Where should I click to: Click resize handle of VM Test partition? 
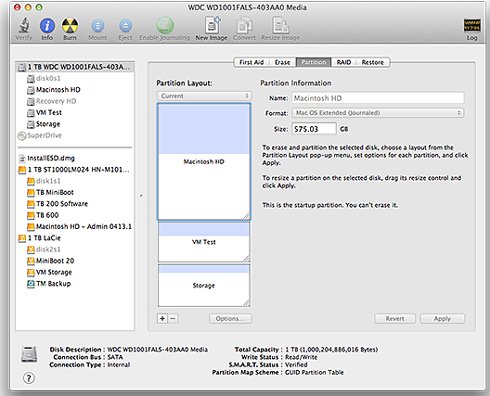pyautogui.click(x=246, y=258)
